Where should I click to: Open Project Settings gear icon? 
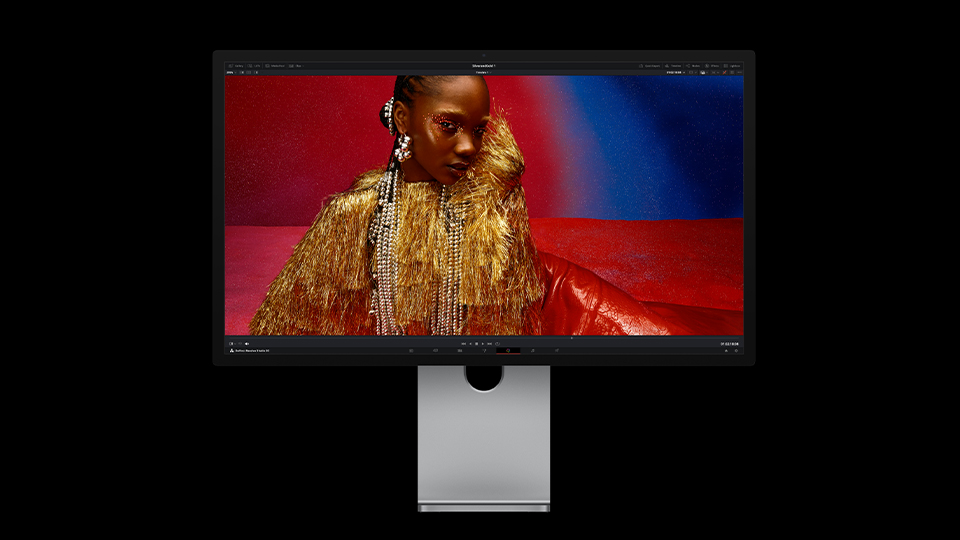[x=737, y=351]
